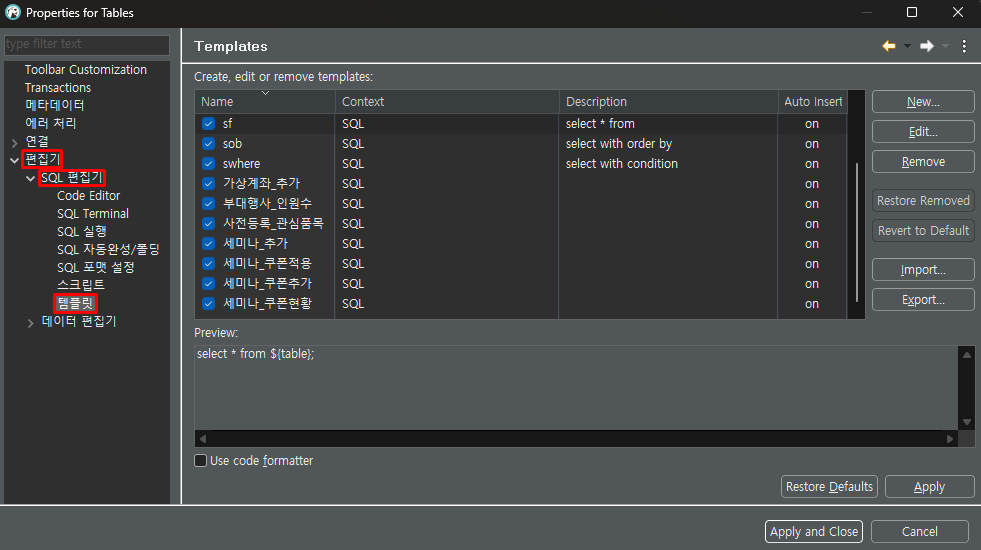This screenshot has height=550, width=981.
Task: Open the three-dot view menu
Action: (964, 46)
